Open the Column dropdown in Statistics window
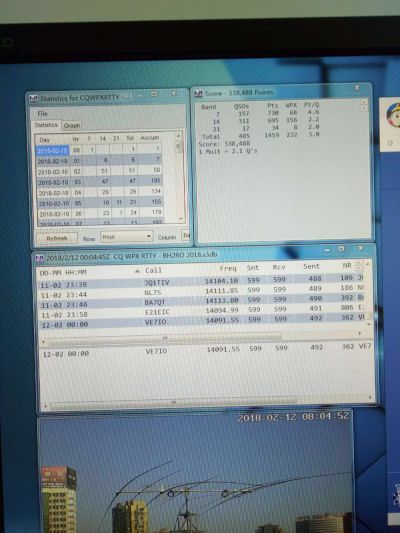Image resolution: width=400 pixels, height=533 pixels. click(186, 235)
